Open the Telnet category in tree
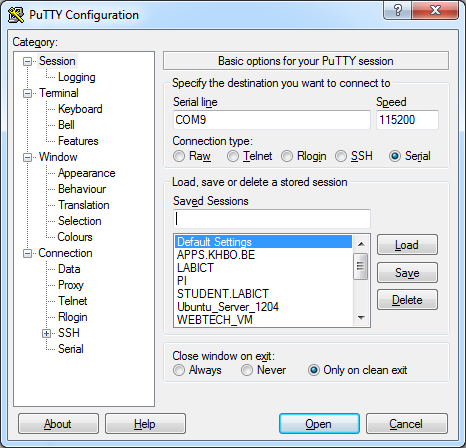This screenshot has height=448, width=466. pyautogui.click(x=72, y=301)
